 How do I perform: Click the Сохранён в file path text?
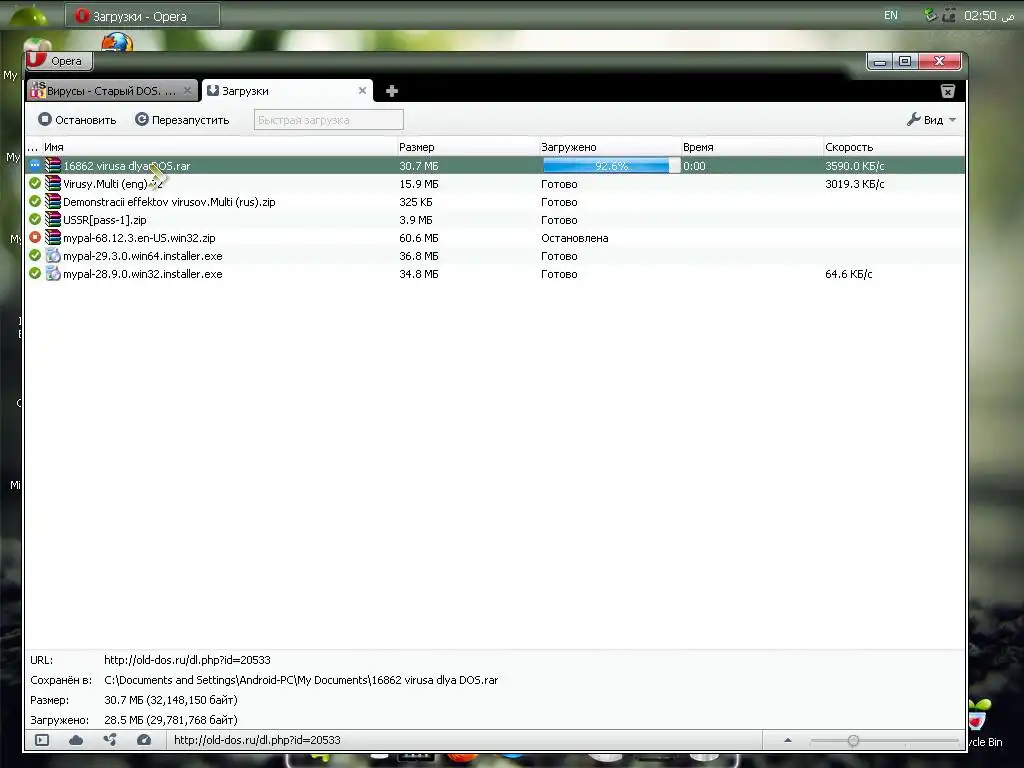(x=300, y=680)
